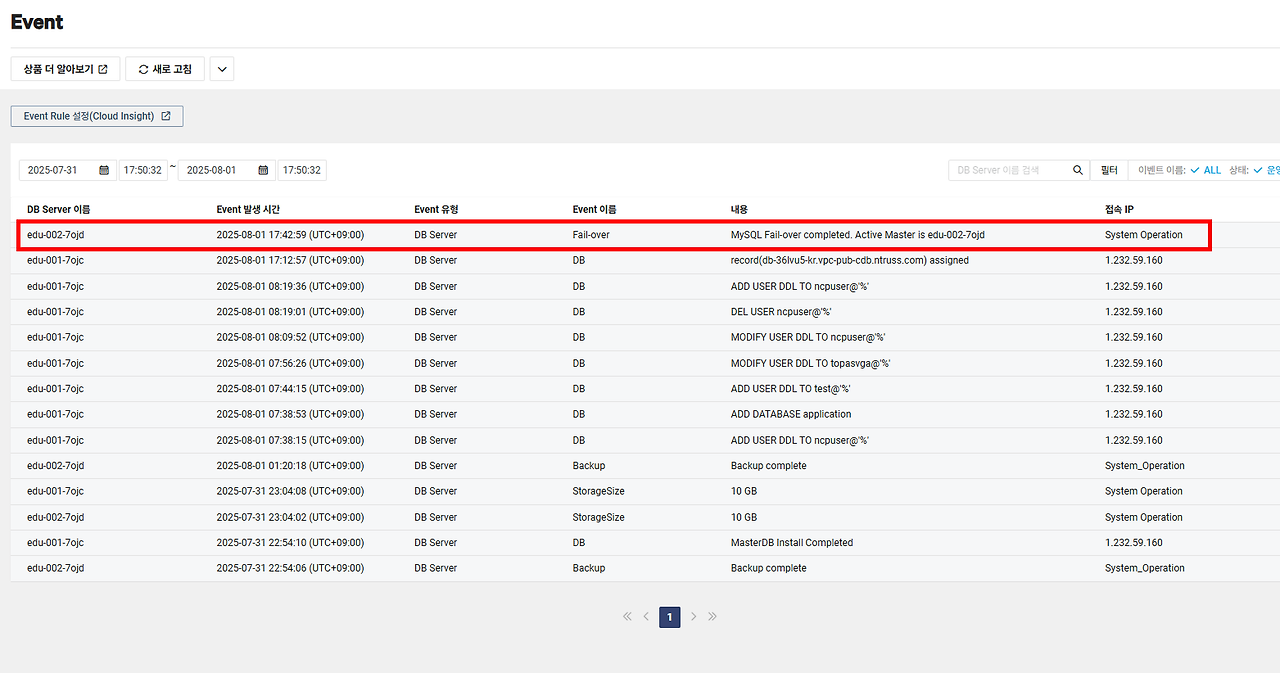Screen dimensions: 1280x673
Task: Focus the DB Server 이름 검색 field
Action: click(1008, 170)
